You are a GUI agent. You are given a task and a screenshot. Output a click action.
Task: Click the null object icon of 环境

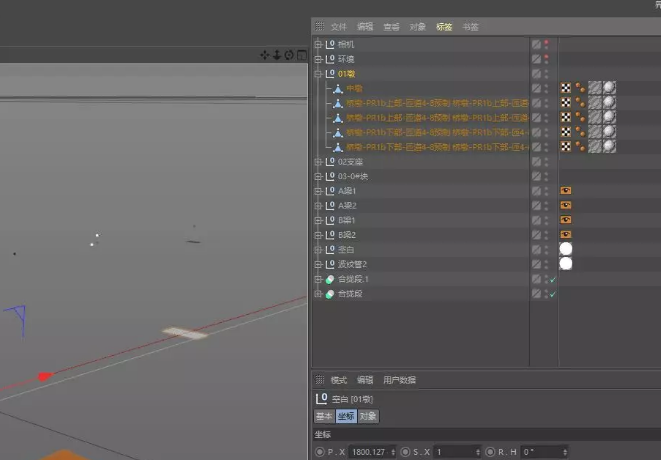[330, 59]
